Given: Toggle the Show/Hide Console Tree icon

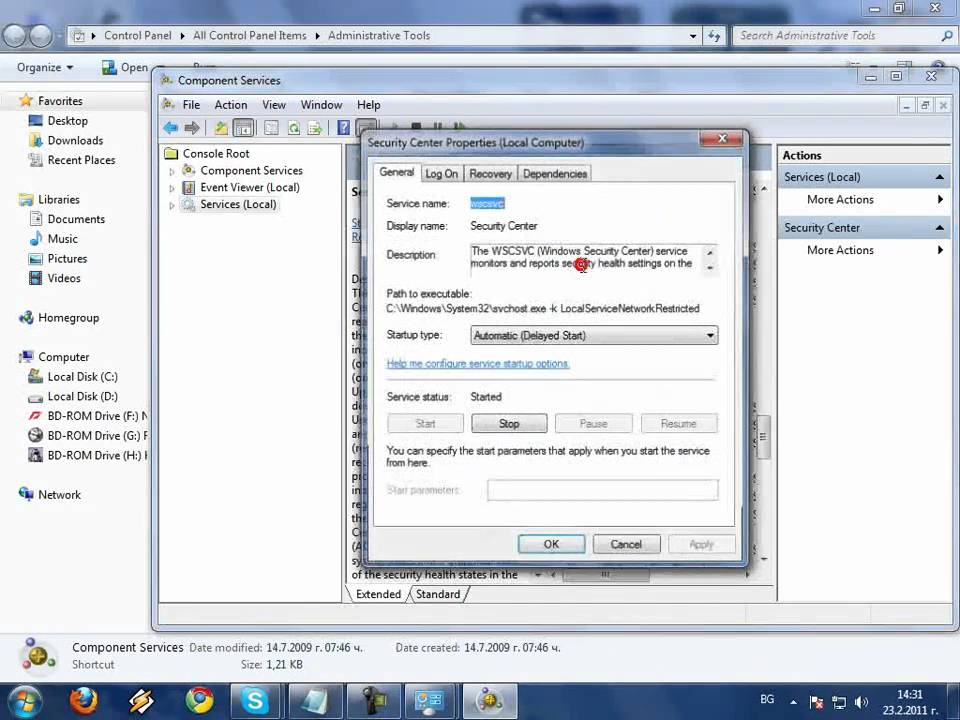Looking at the screenshot, I should coord(243,128).
